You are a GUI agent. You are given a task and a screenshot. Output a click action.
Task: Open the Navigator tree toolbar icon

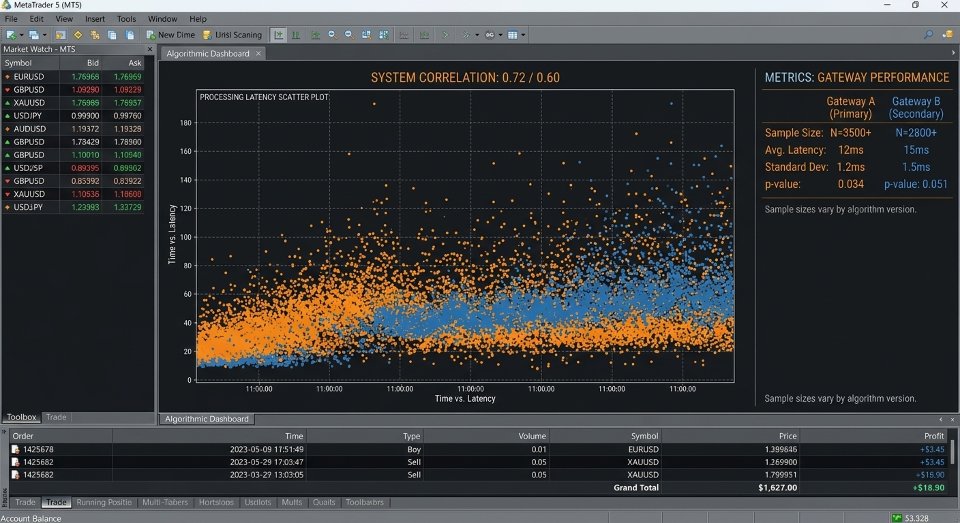95,35
